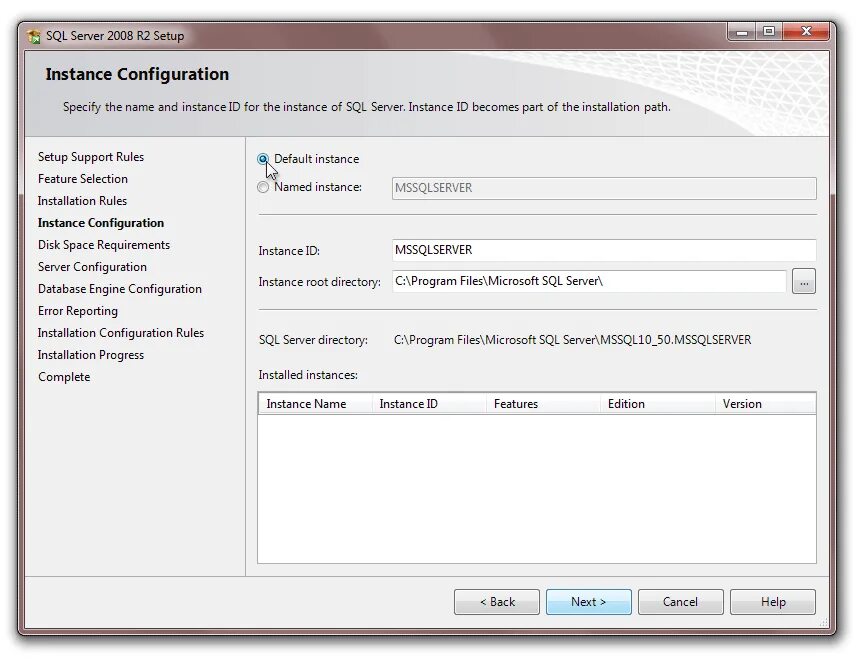Select the Instance Configuration step in sidebar
This screenshot has width=860, height=663.
(101, 223)
